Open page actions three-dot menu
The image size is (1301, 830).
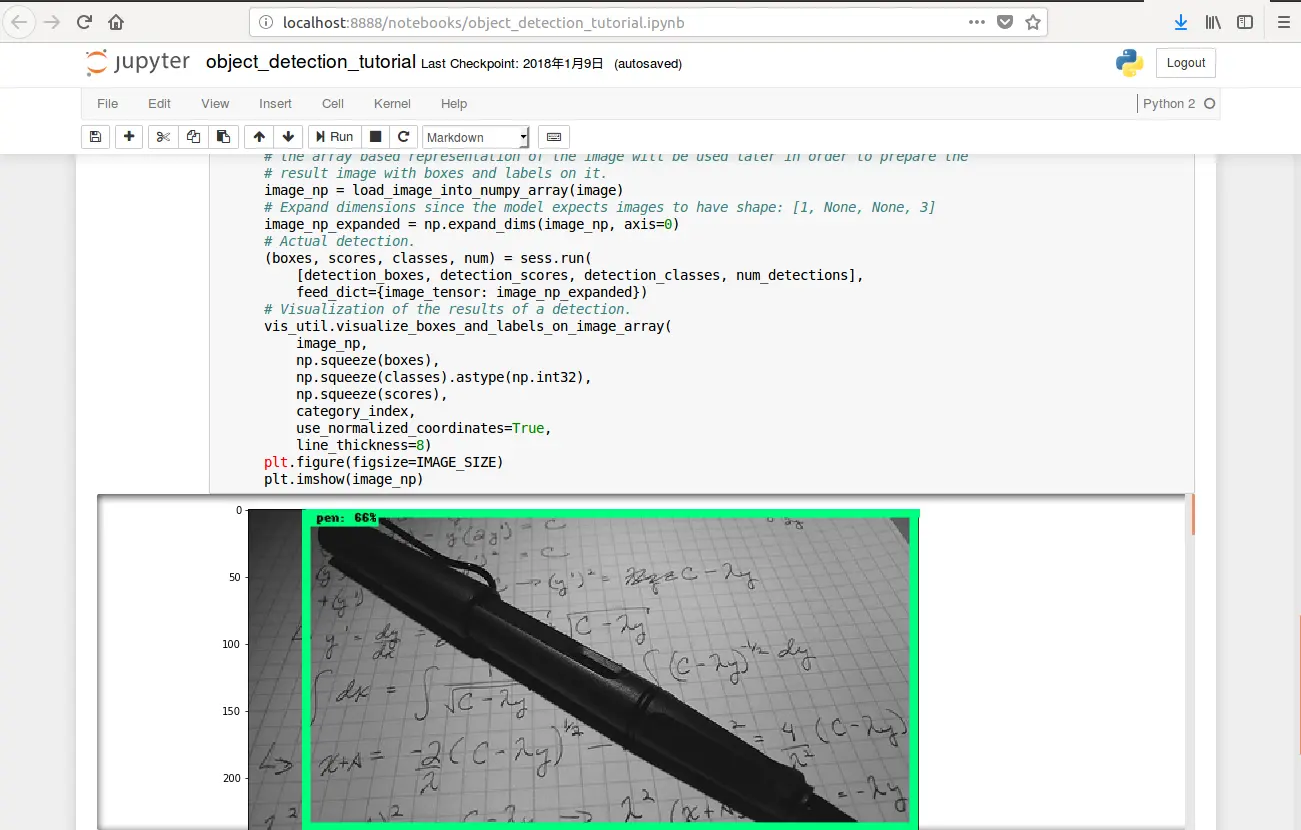tap(977, 22)
